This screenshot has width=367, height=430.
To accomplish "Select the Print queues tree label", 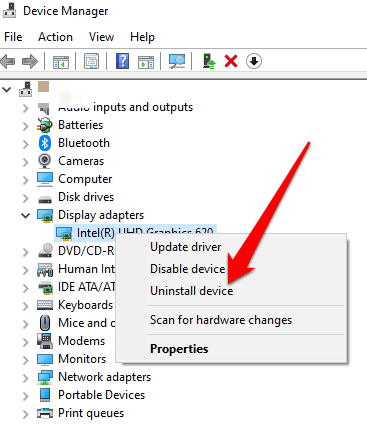I will pos(91,413).
